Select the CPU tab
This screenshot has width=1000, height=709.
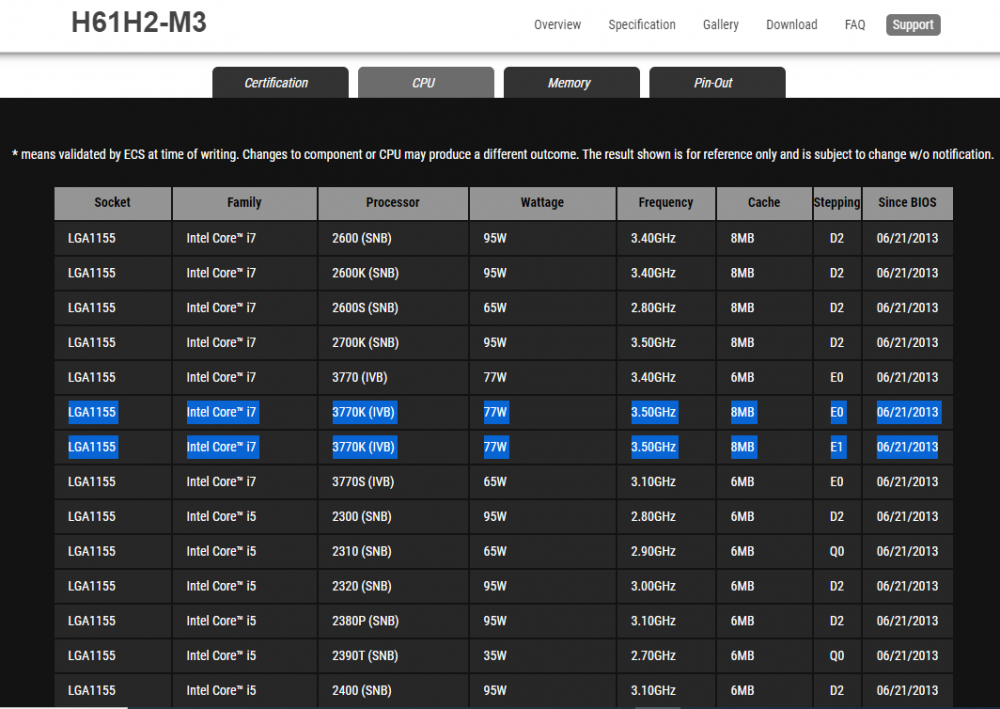(x=425, y=83)
